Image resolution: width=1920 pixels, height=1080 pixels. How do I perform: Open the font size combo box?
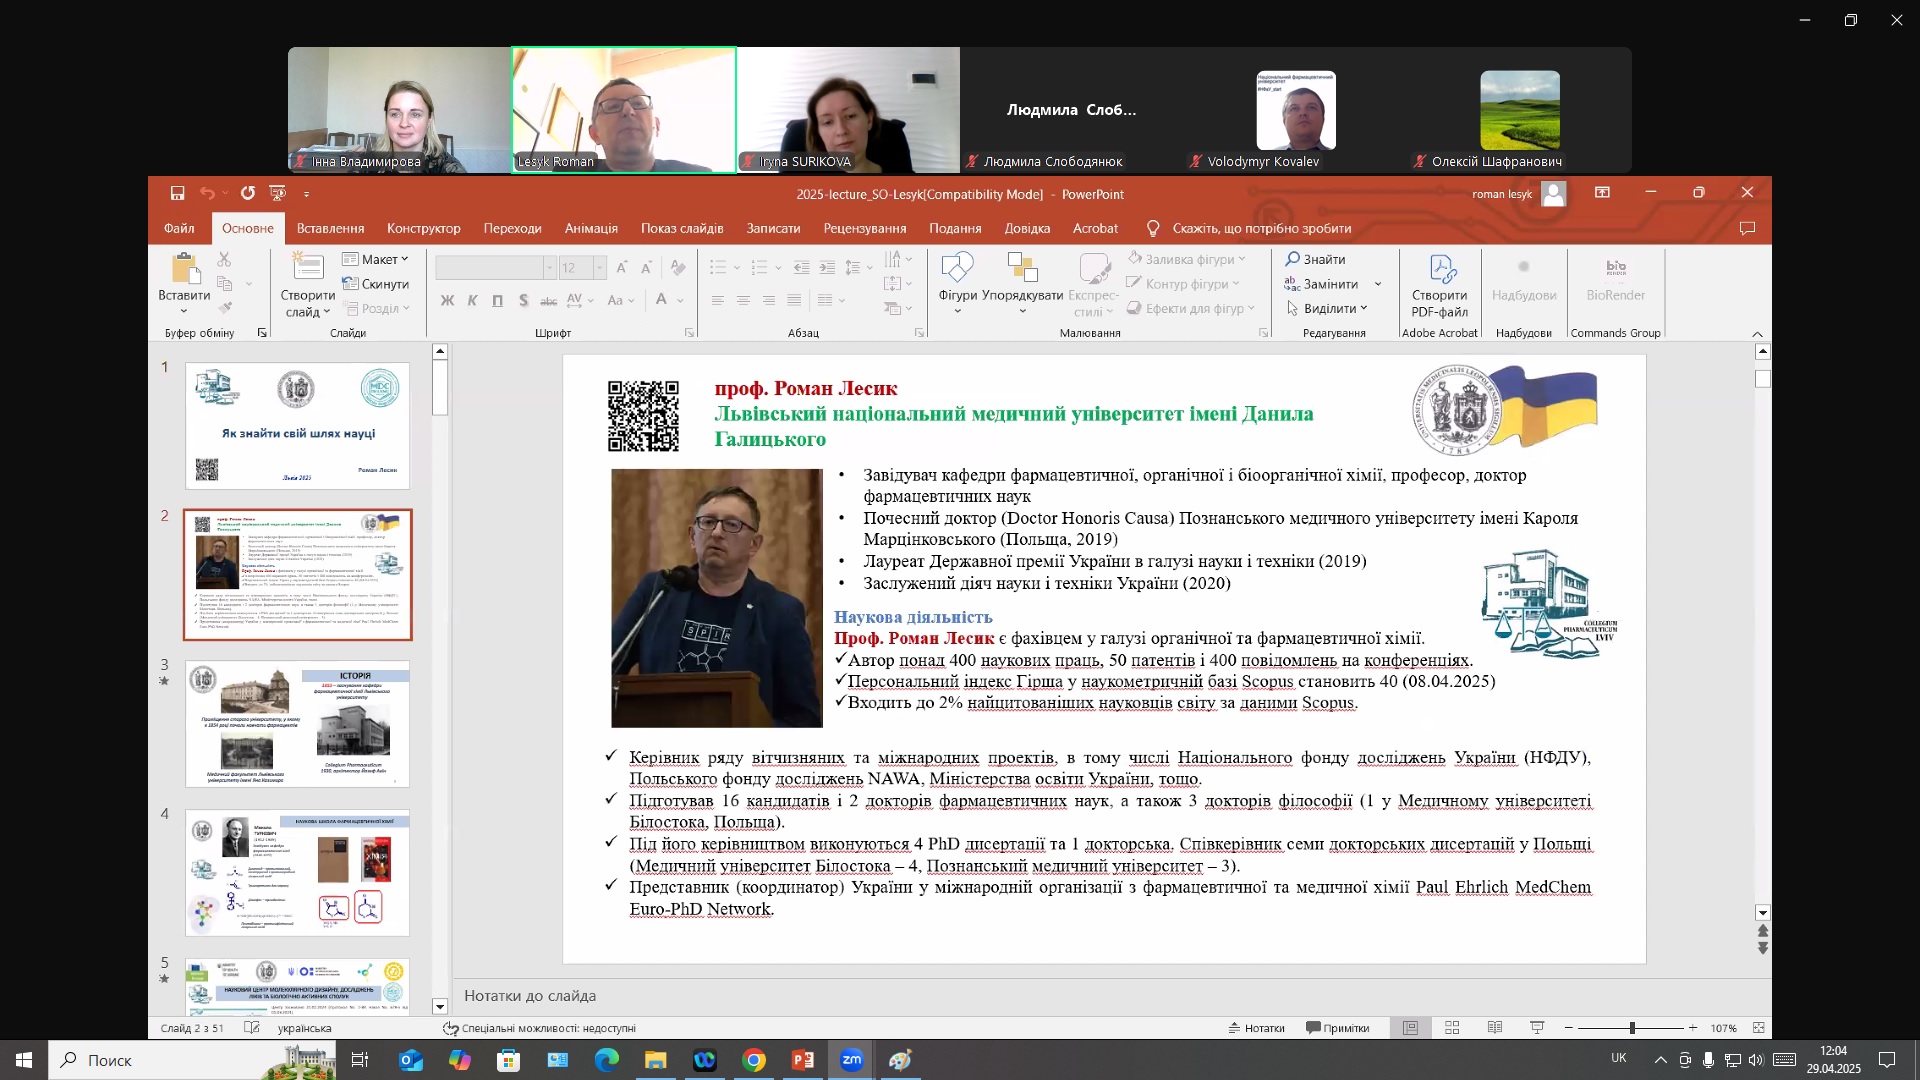point(582,267)
